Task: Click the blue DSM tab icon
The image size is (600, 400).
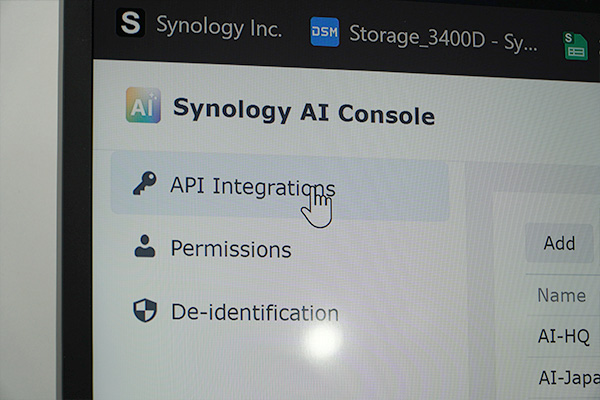Action: tap(324, 32)
